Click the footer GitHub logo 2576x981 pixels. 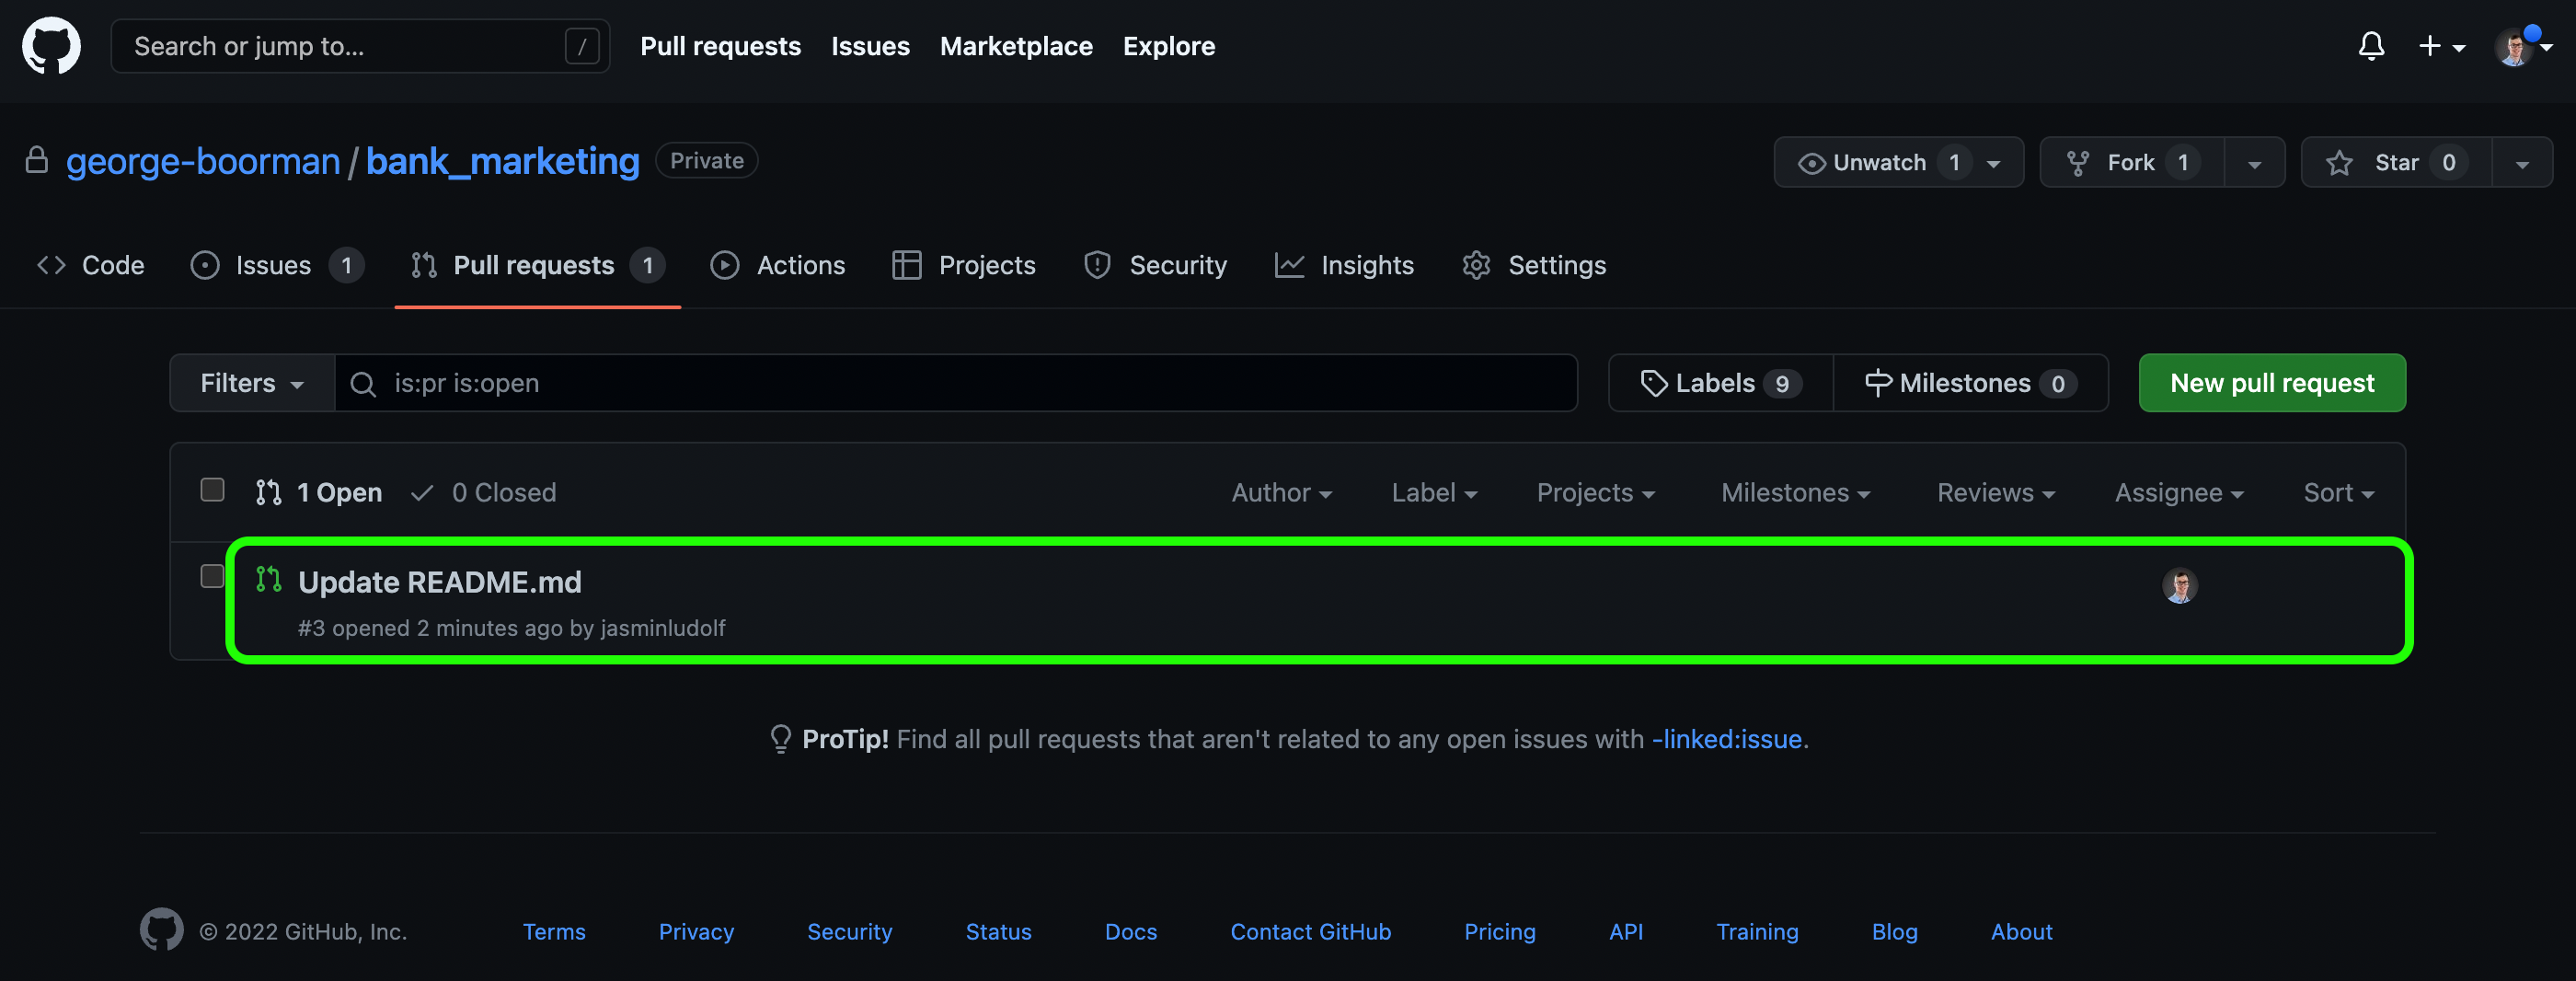point(162,930)
